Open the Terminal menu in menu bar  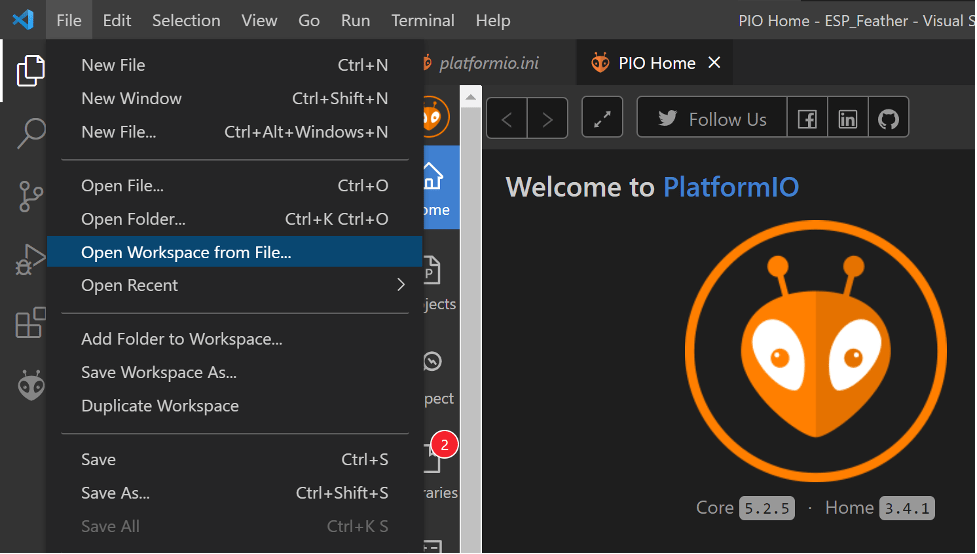[423, 20]
